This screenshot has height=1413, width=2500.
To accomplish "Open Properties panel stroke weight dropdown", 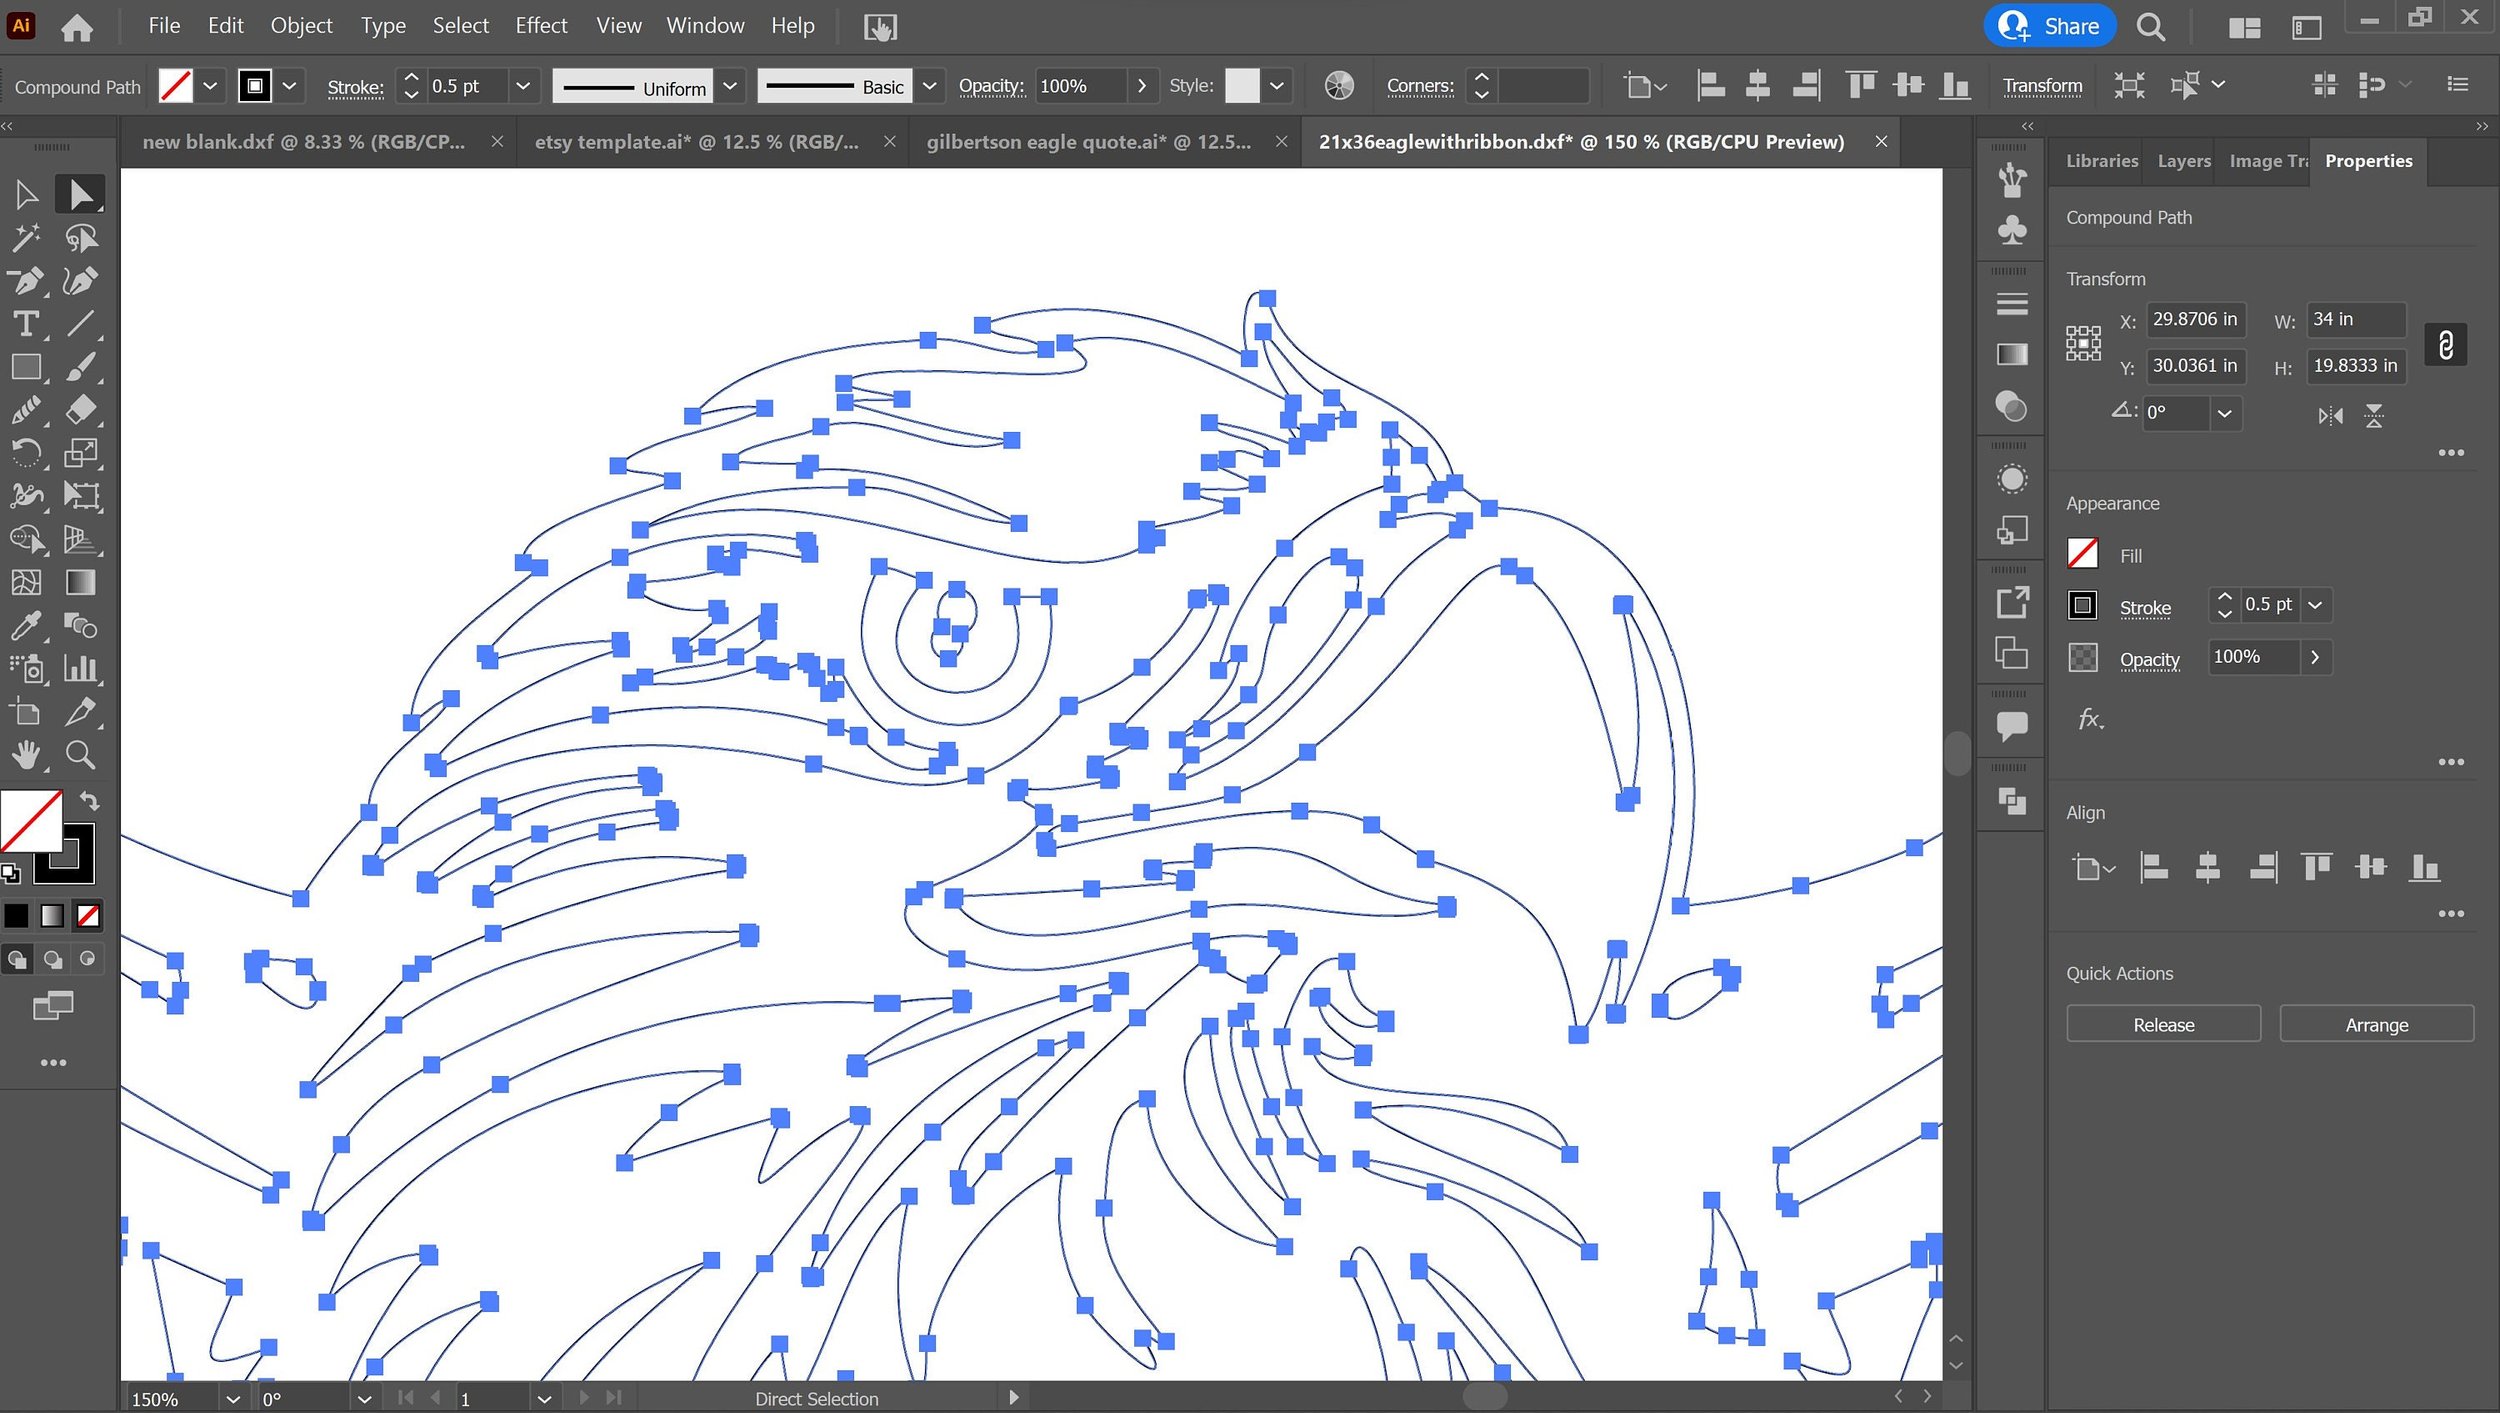I will 2315,605.
